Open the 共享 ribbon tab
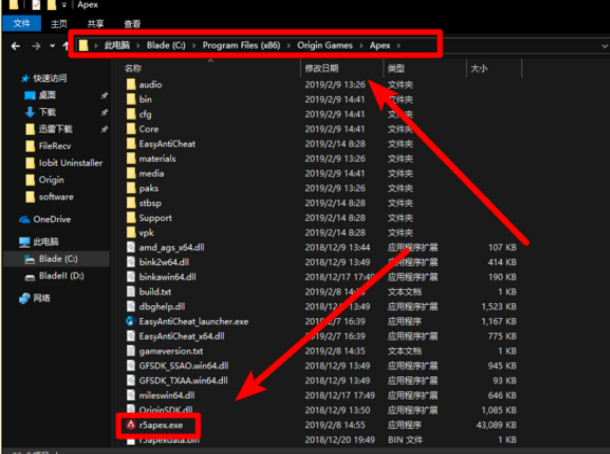The height and width of the screenshot is (454, 610). point(95,22)
